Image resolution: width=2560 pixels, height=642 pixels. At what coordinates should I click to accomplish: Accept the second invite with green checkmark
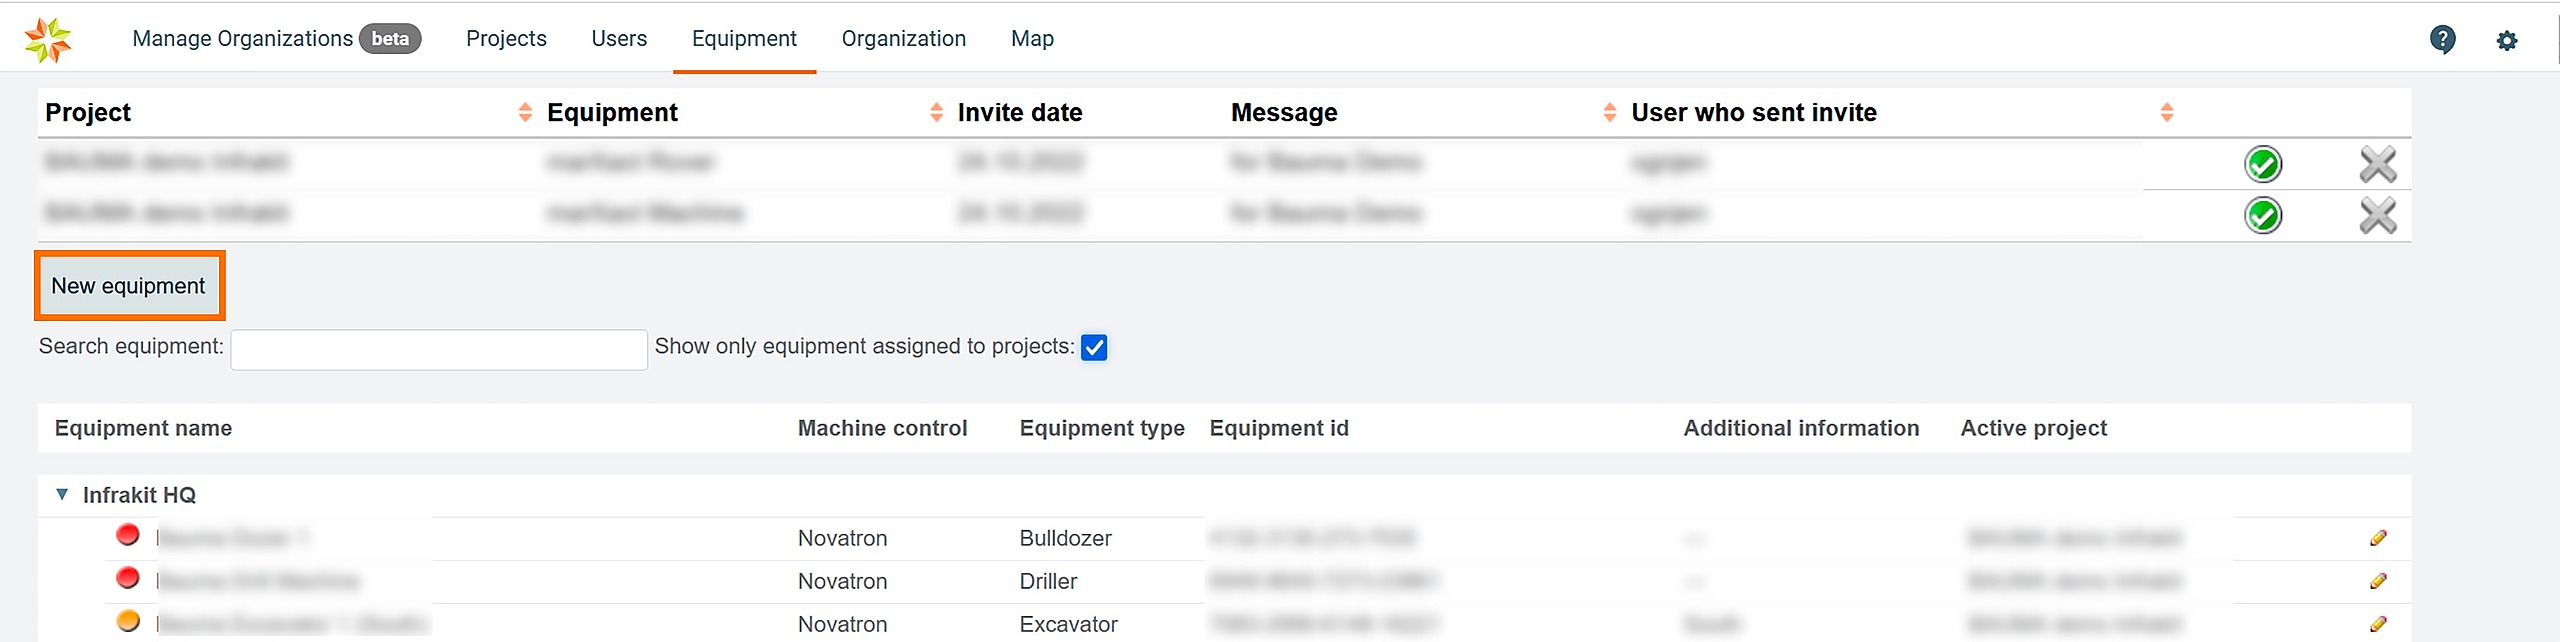tap(2262, 215)
